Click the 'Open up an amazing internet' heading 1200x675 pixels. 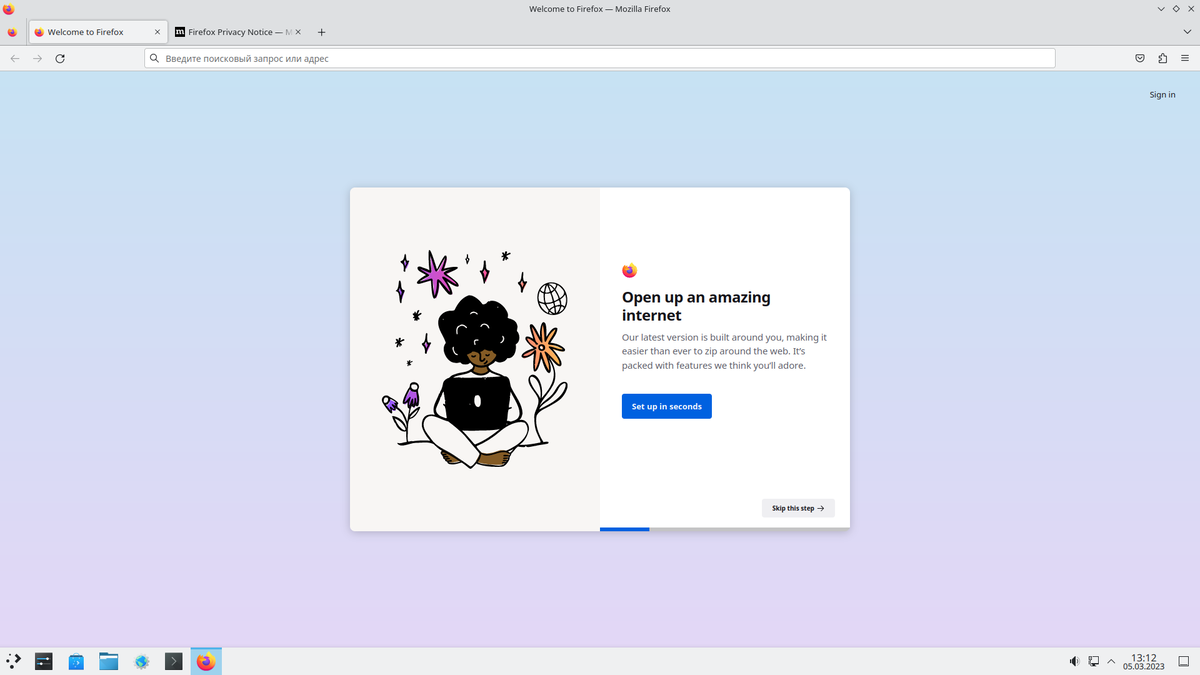[696, 306]
